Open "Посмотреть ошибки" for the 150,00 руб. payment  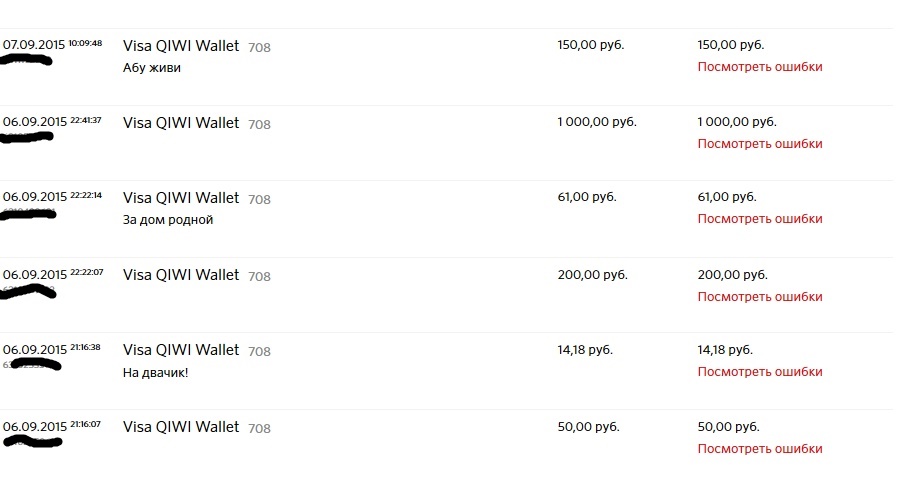coord(760,67)
